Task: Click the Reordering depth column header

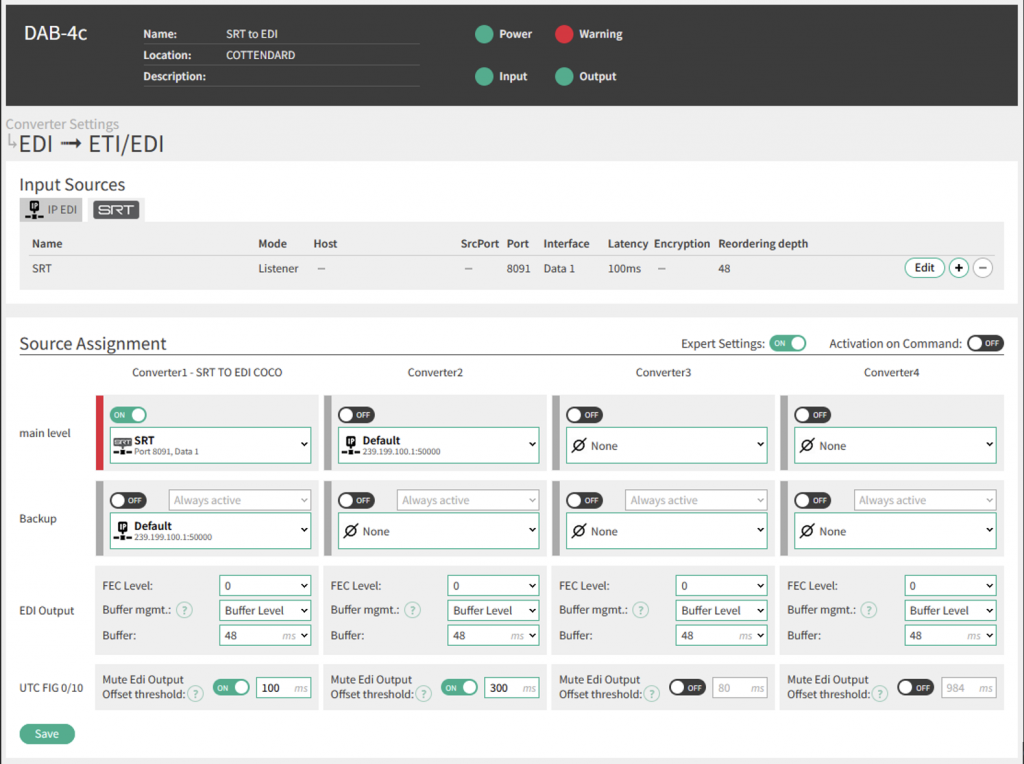Action: [x=763, y=244]
